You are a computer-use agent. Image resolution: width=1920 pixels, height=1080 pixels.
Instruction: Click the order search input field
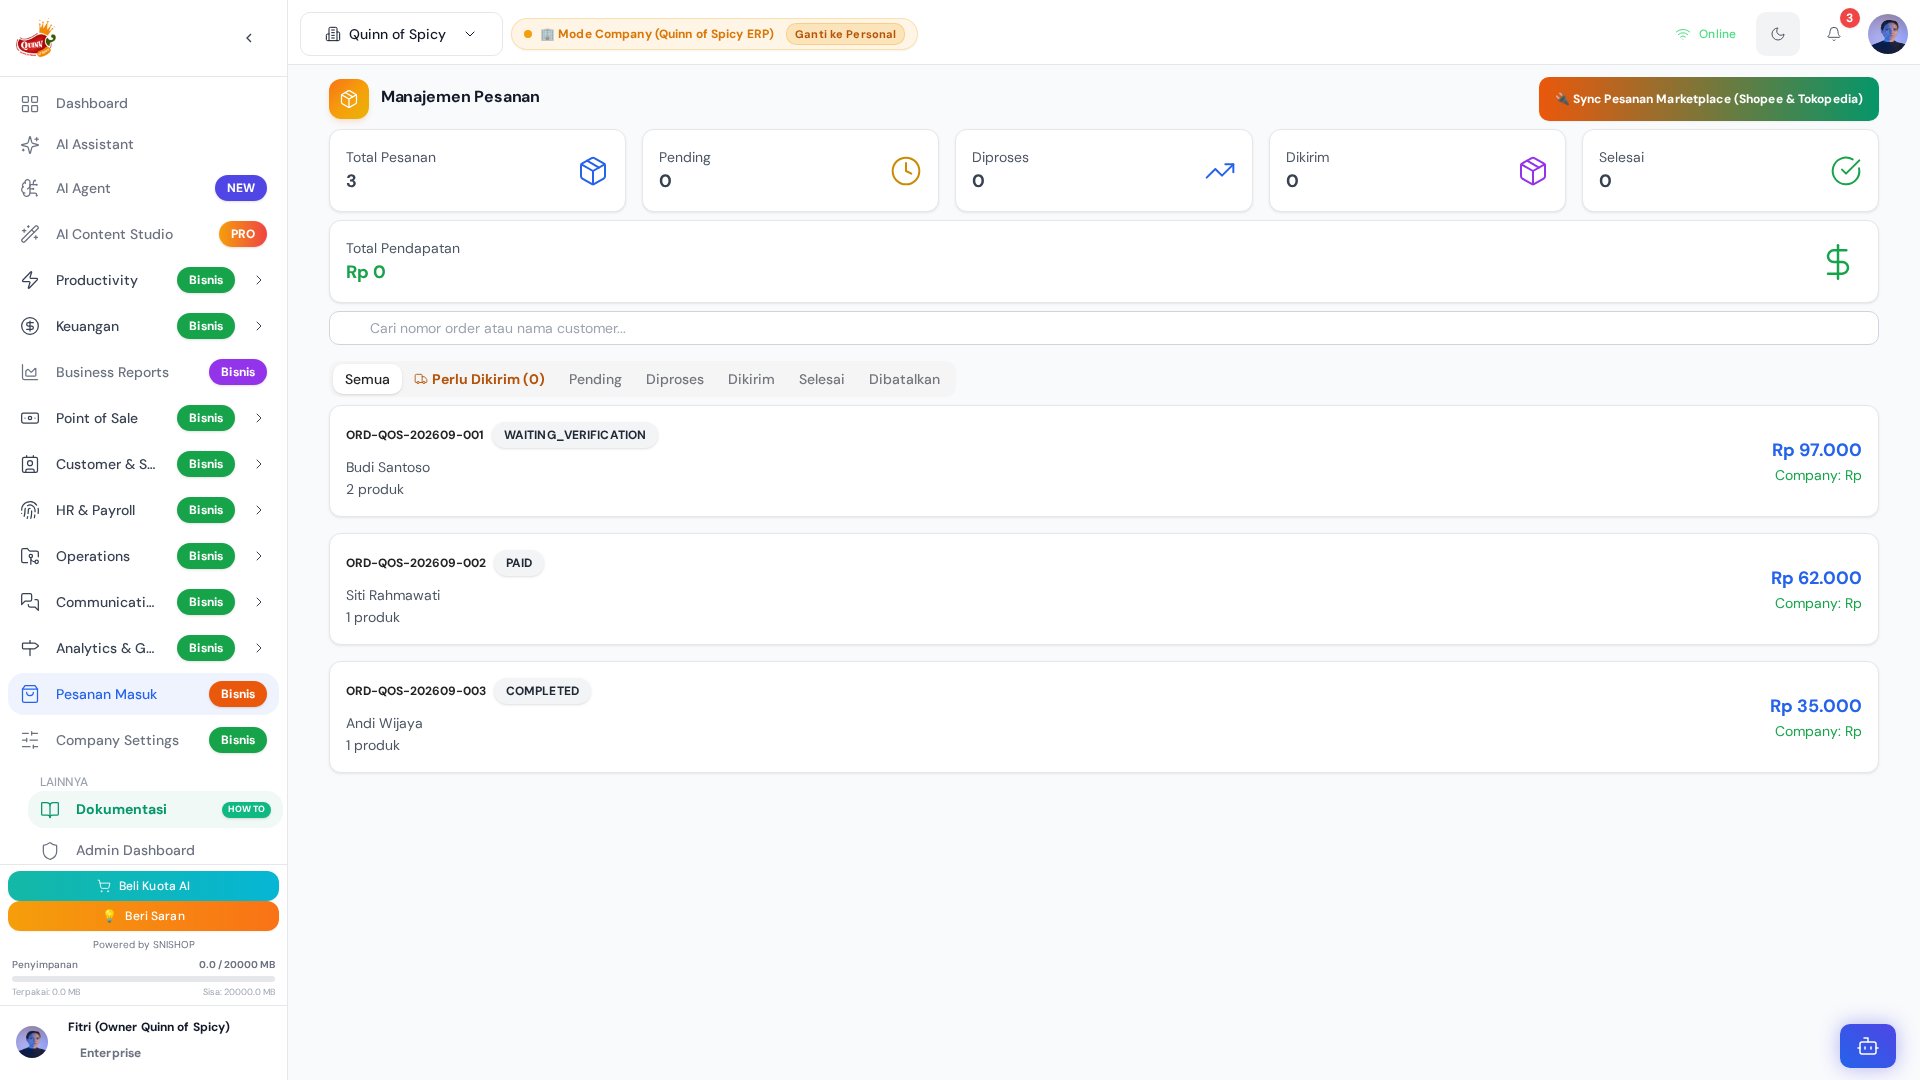coord(1104,328)
